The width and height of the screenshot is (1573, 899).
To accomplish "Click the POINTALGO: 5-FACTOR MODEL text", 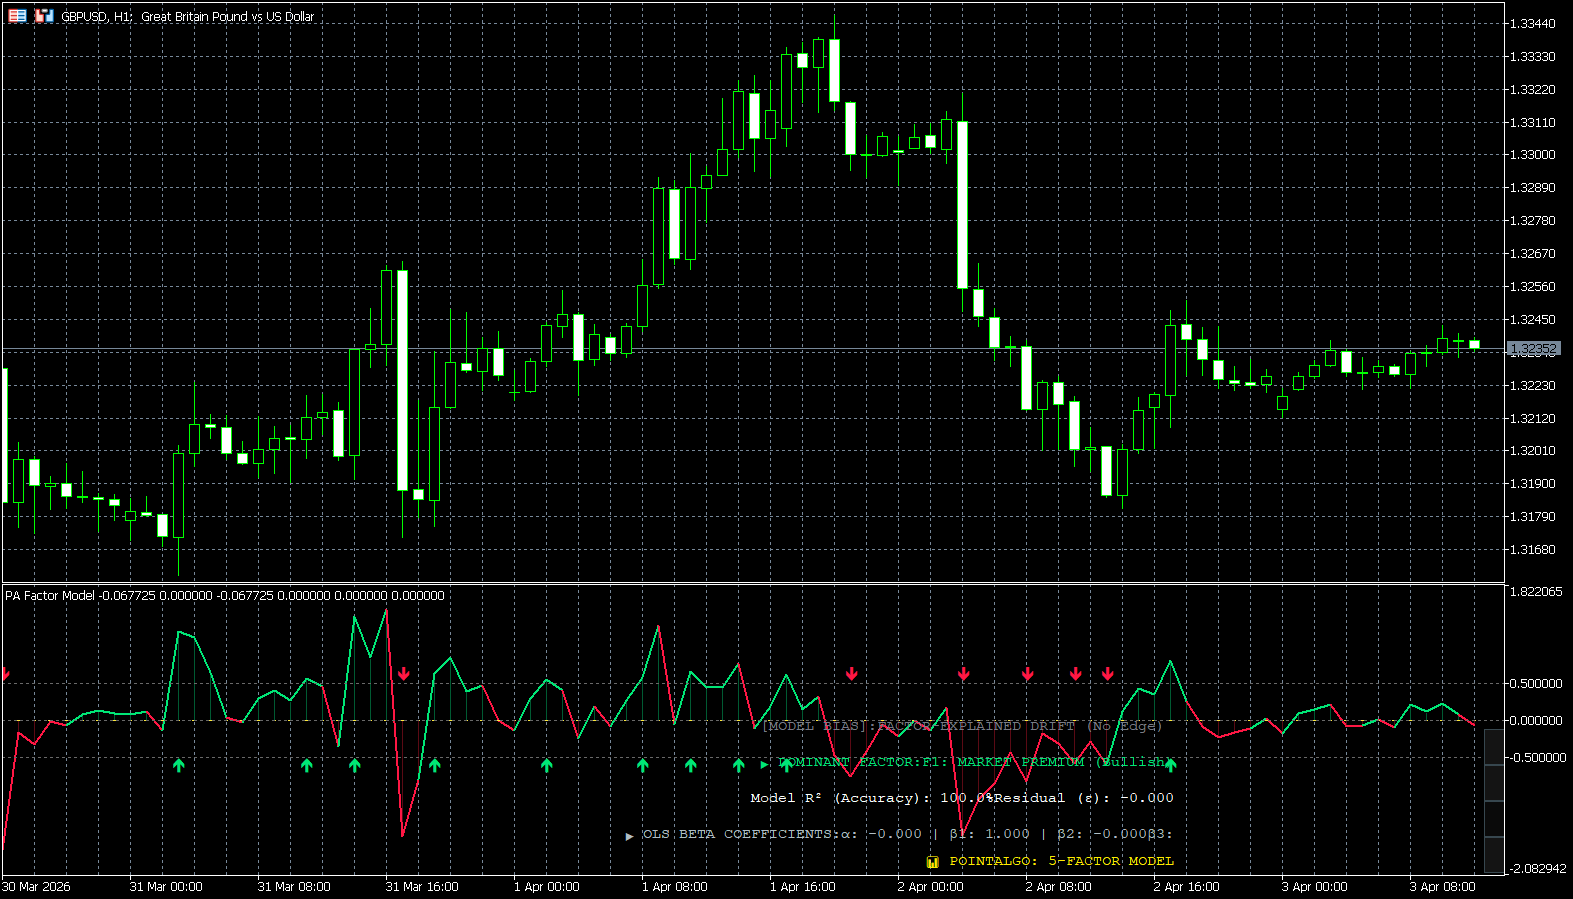I will click(x=1061, y=861).
